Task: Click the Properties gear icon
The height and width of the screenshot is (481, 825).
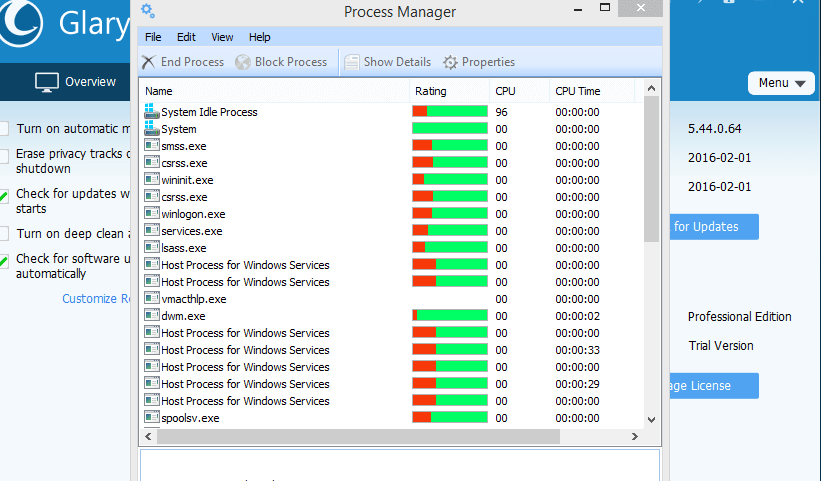Action: coord(450,62)
